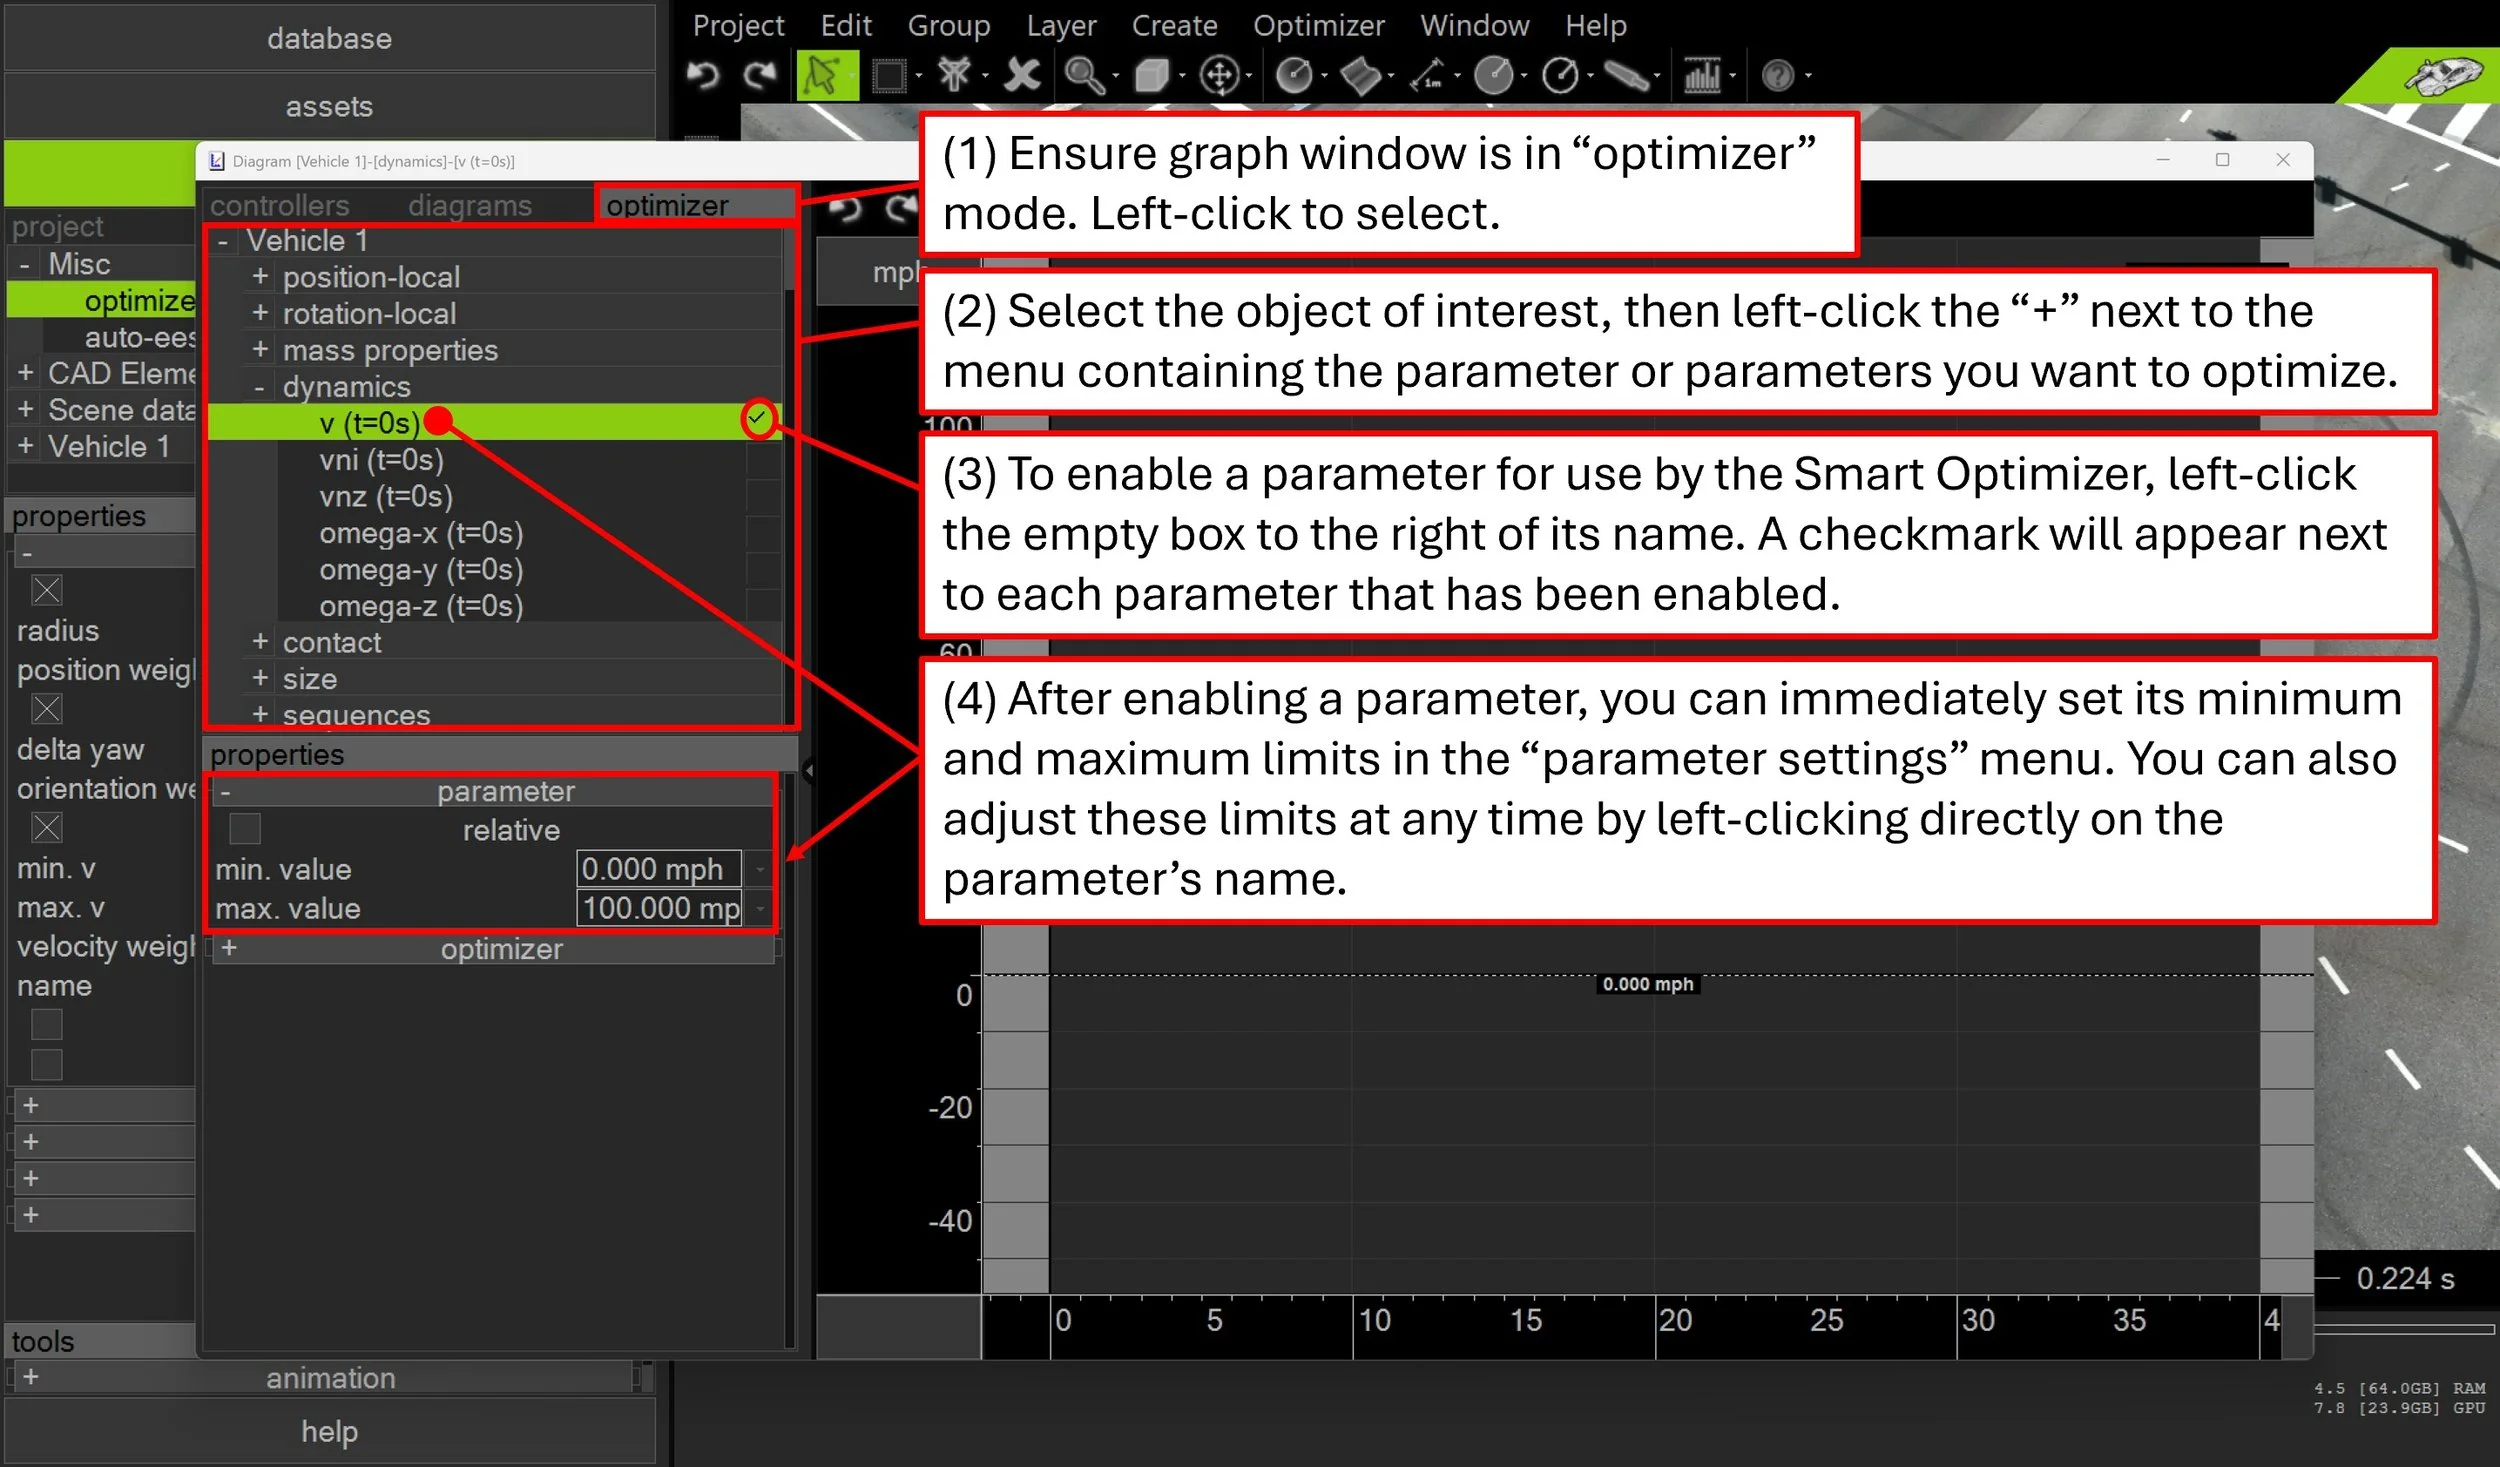Click the help panel button
The height and width of the screenshot is (1467, 2500).
coord(329,1431)
